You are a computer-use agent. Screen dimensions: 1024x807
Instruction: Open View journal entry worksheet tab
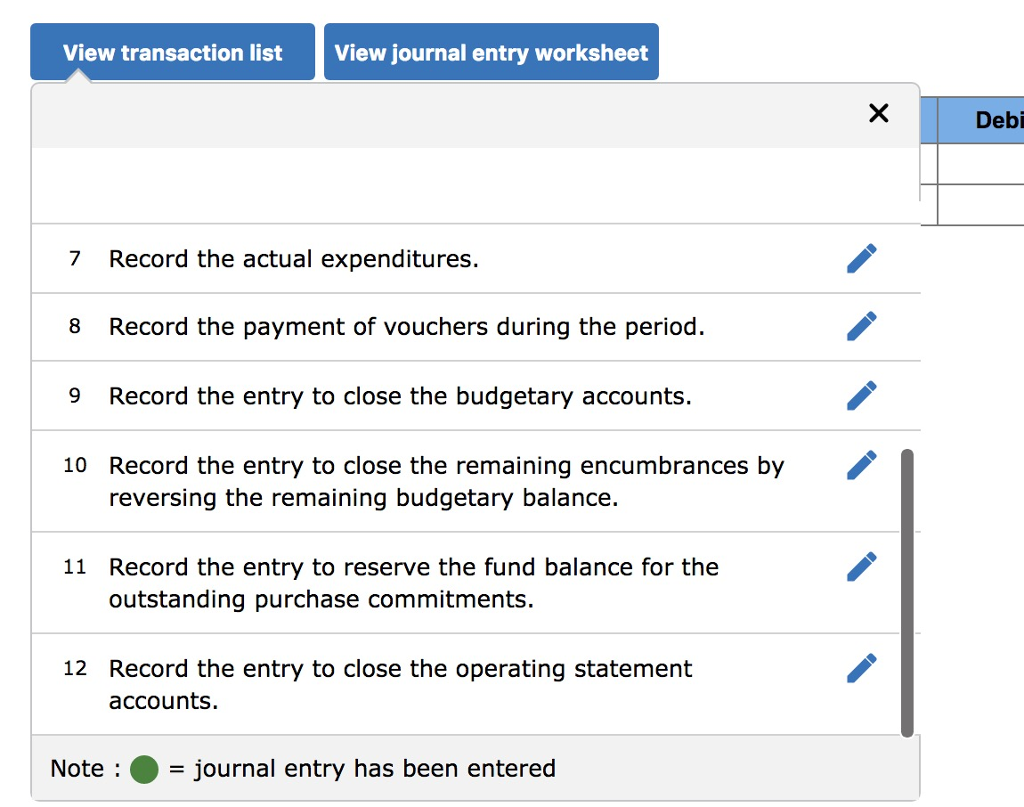[x=491, y=52]
